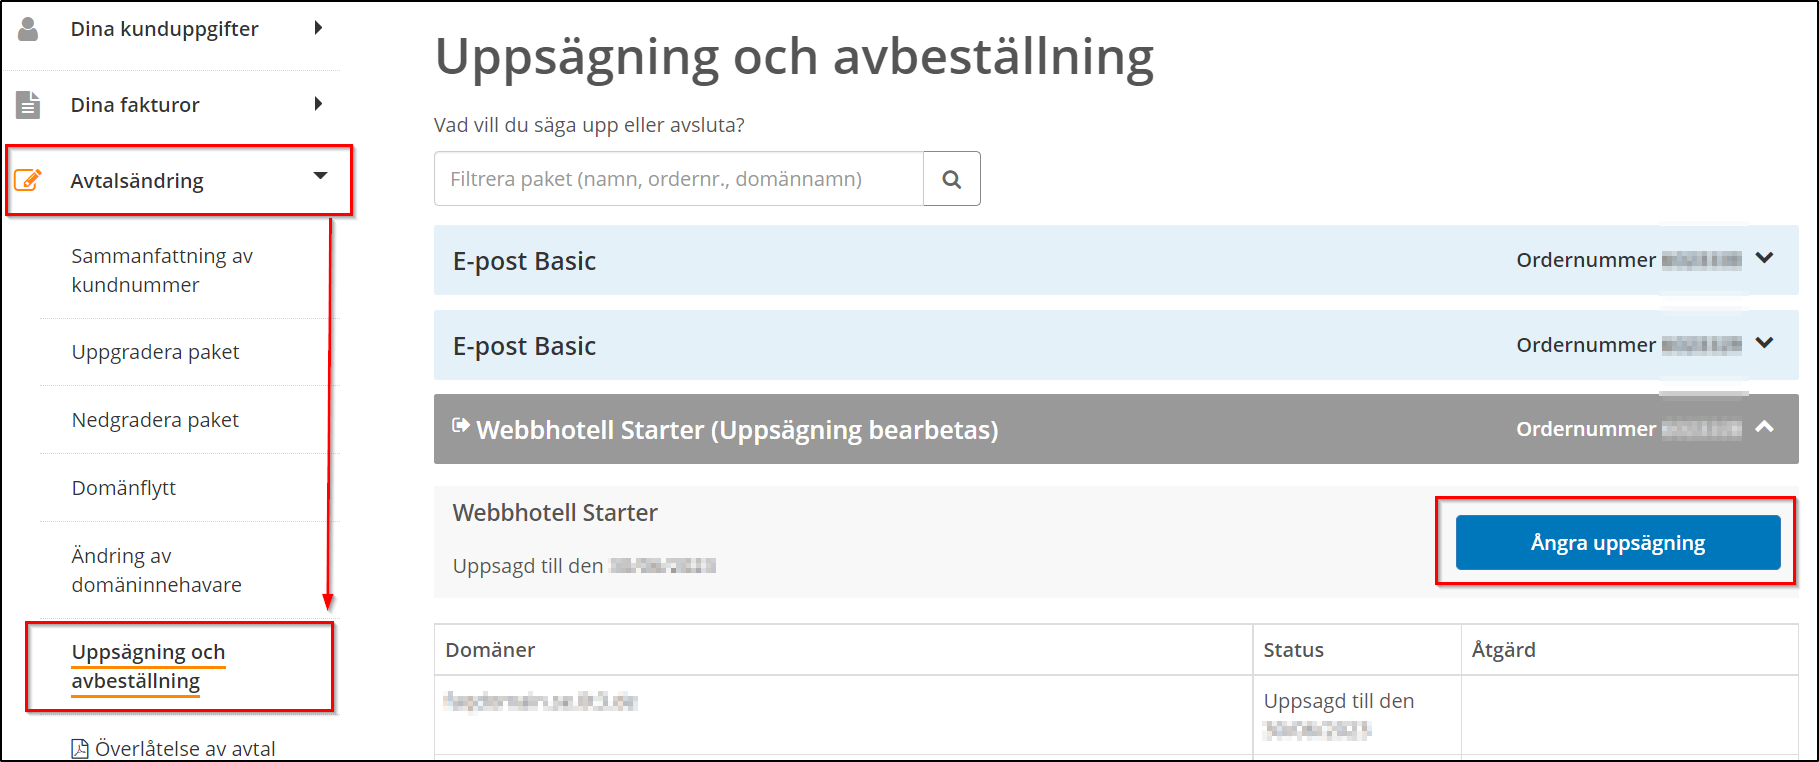Click the arrow icon next to Dina fakturor
The image size is (1819, 762).
tap(318, 103)
